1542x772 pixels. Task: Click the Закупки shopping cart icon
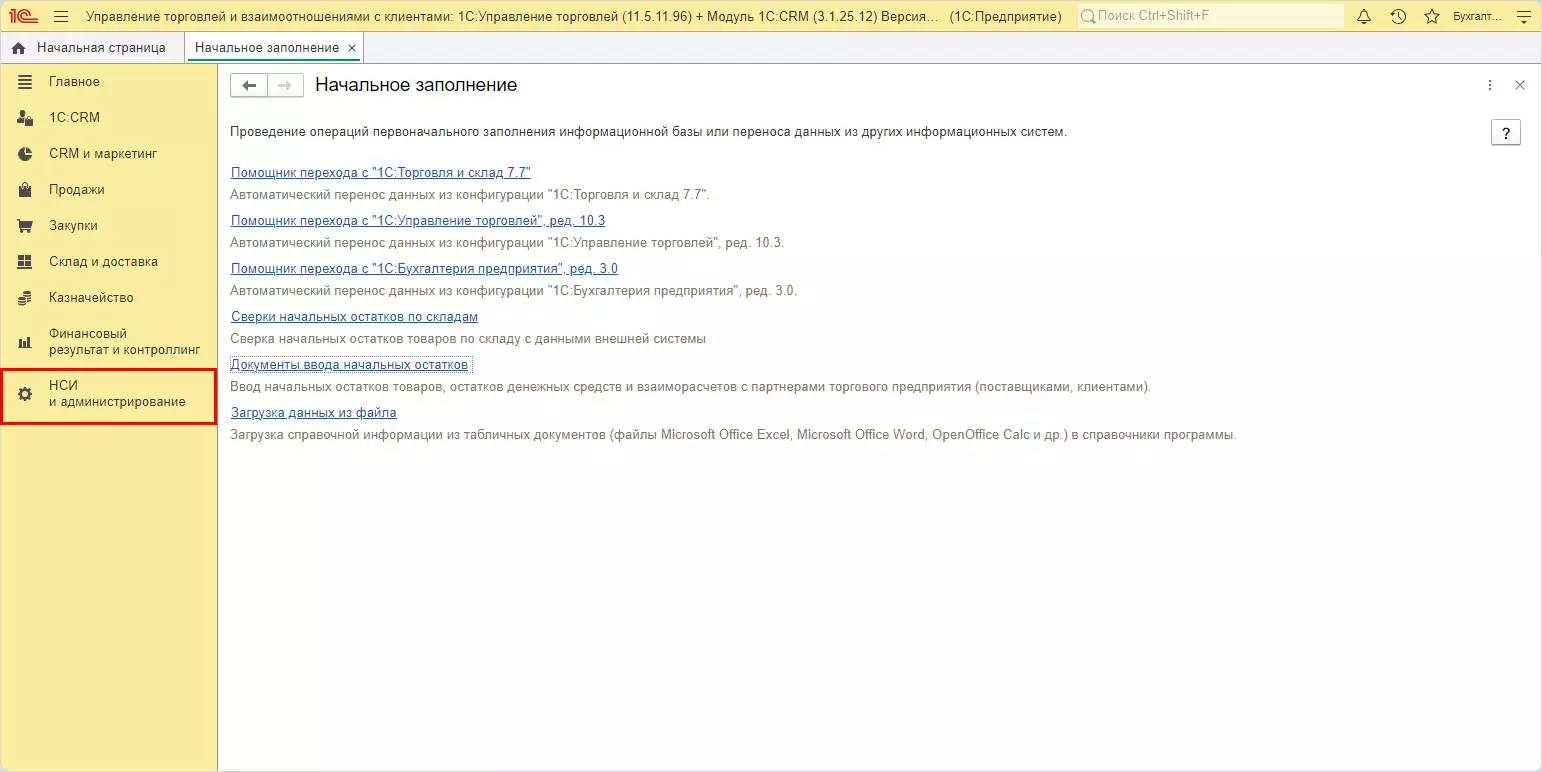[25, 226]
